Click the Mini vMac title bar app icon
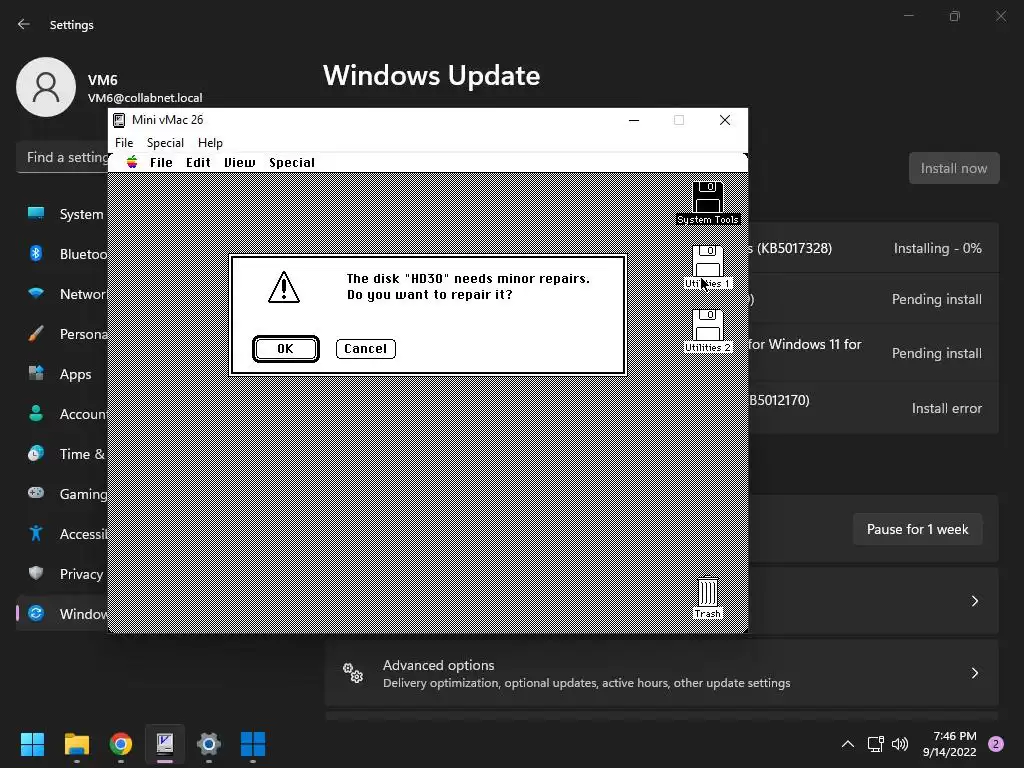Screen dimensions: 1024x768 pos(119,120)
